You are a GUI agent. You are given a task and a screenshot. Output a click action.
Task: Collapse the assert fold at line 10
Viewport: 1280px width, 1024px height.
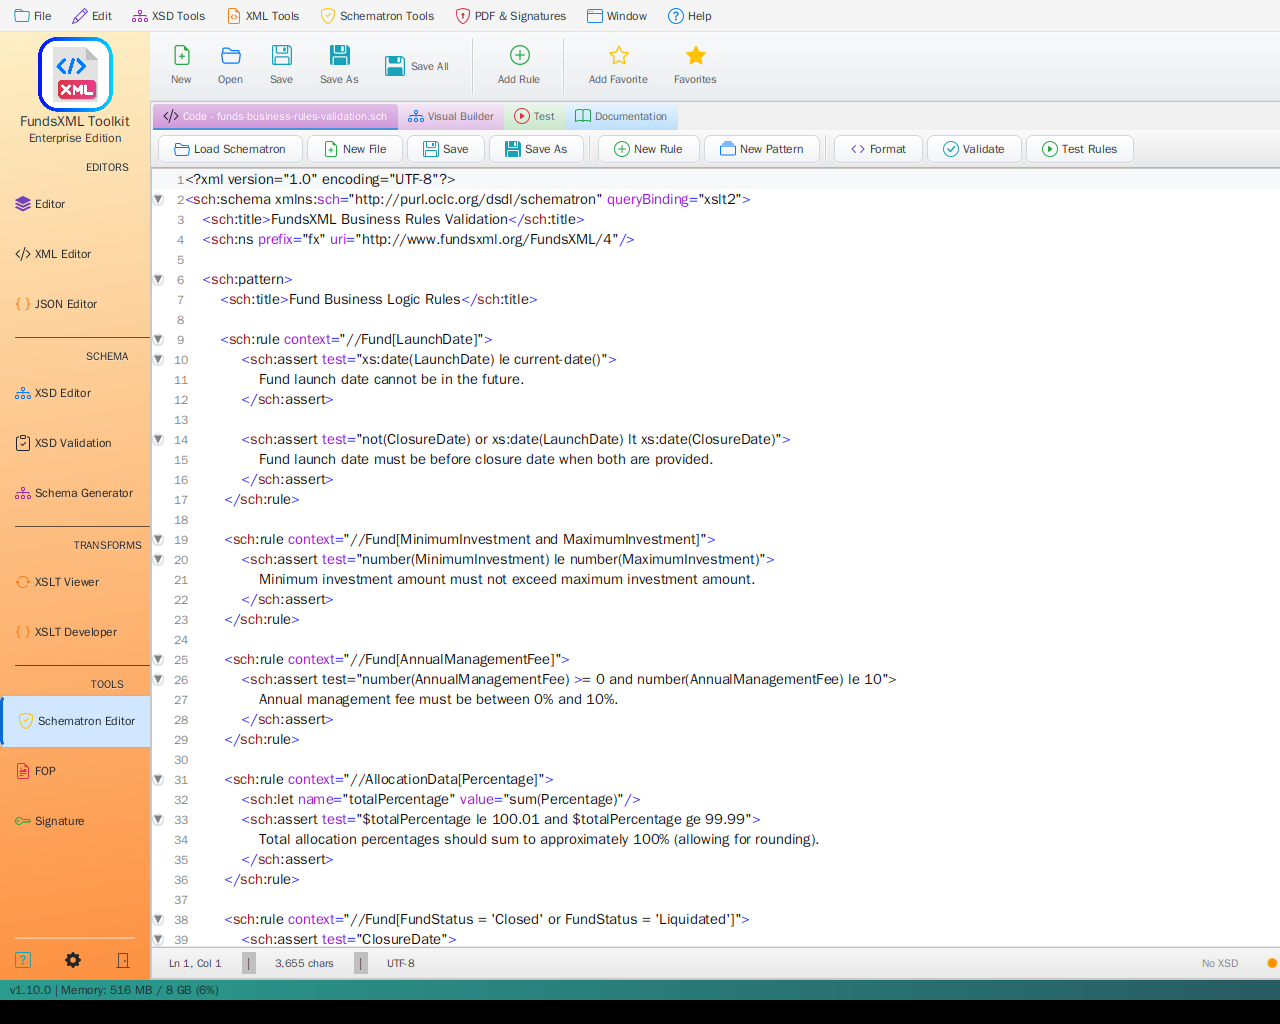pos(158,359)
